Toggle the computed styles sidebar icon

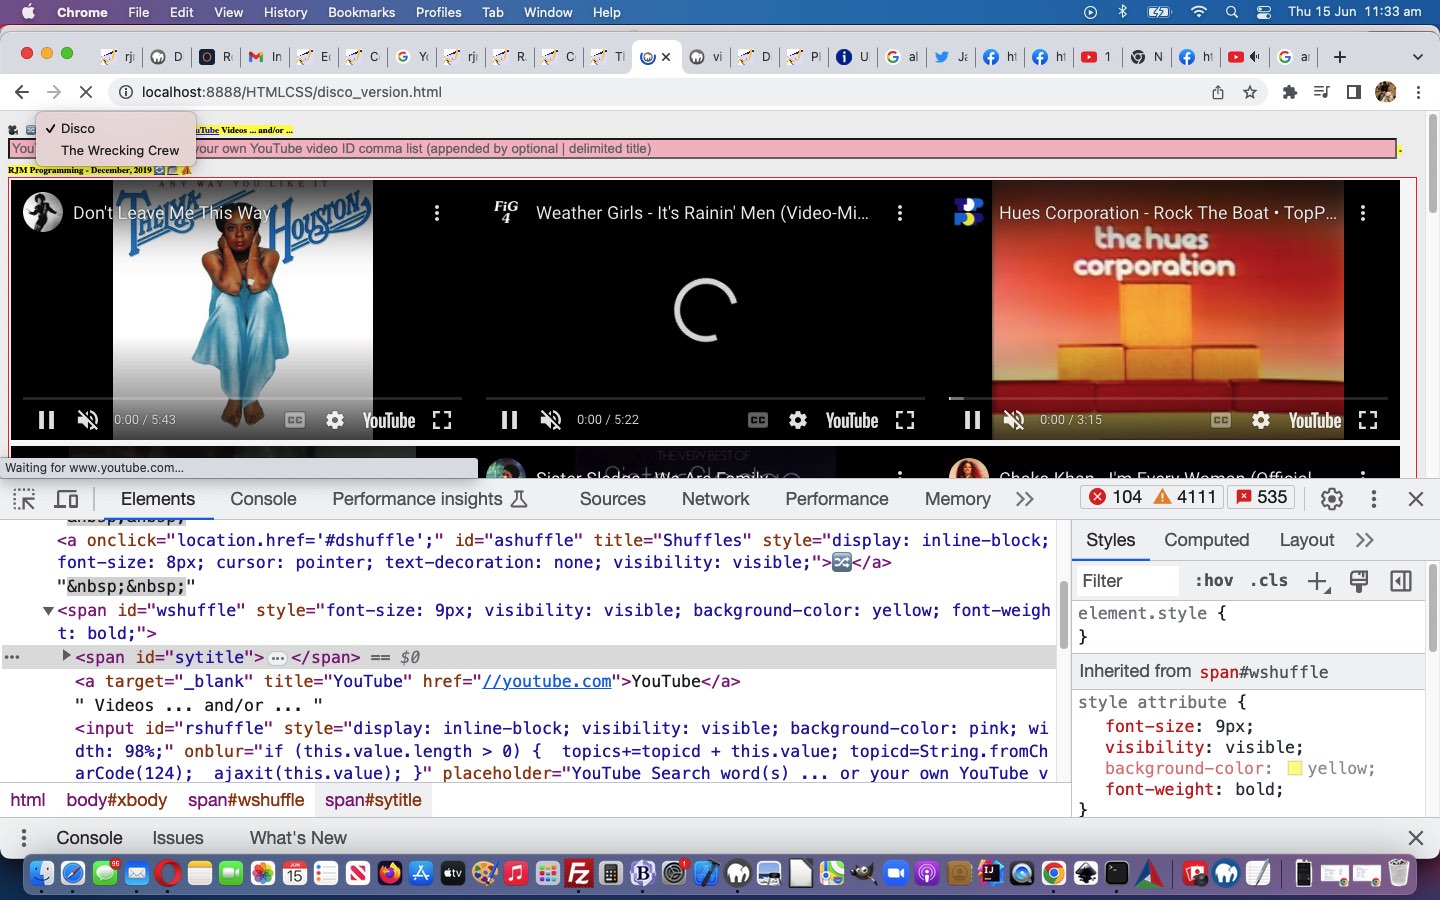1401,581
